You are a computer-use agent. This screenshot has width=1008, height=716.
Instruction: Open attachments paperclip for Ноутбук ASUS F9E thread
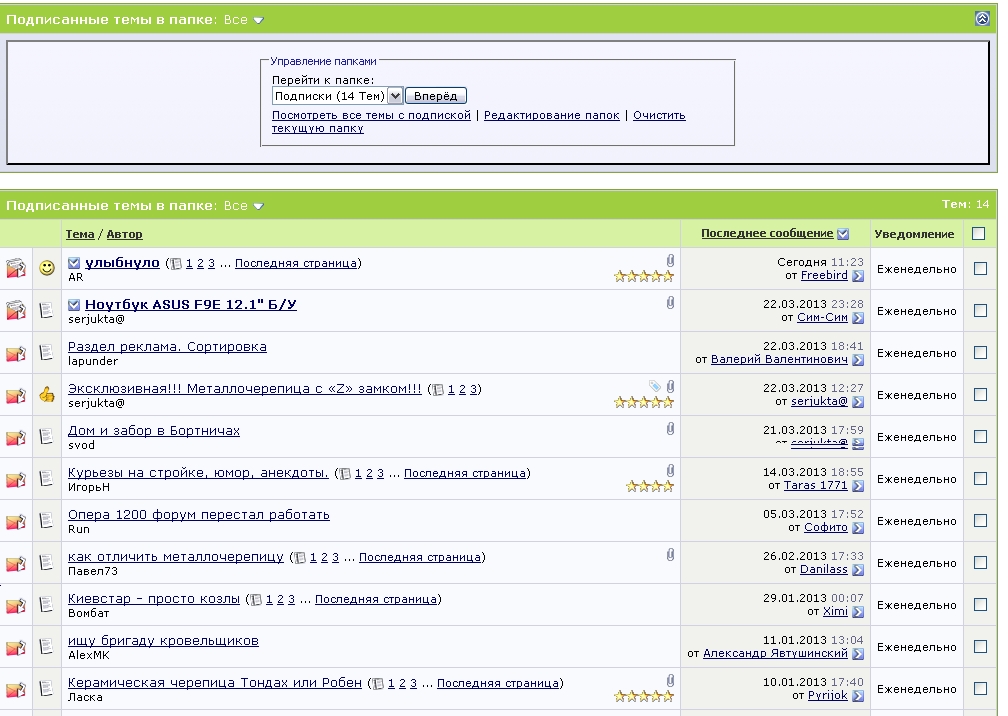[670, 302]
